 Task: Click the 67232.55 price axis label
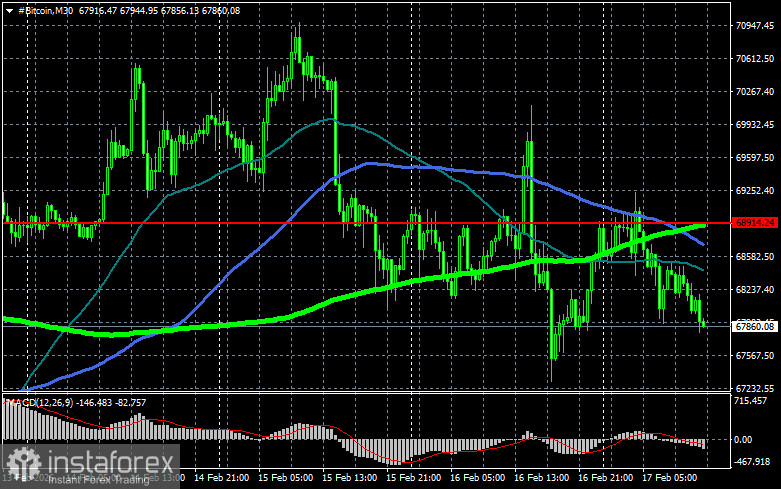point(755,388)
